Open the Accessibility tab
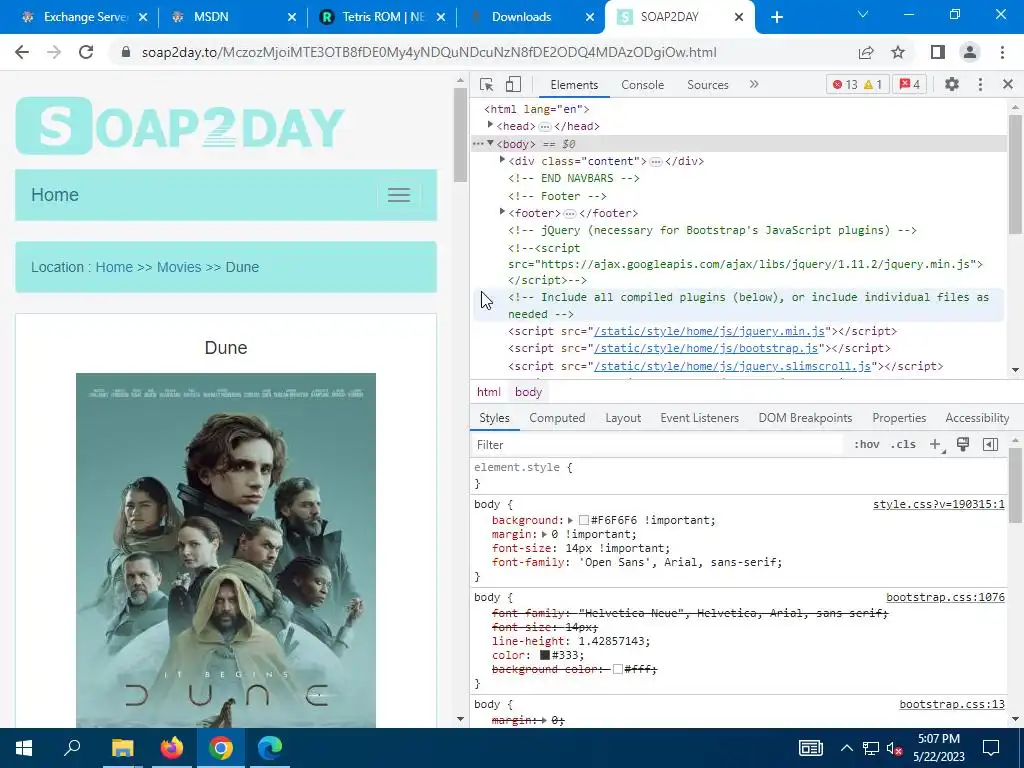Image resolution: width=1024 pixels, height=768 pixels. 976,418
